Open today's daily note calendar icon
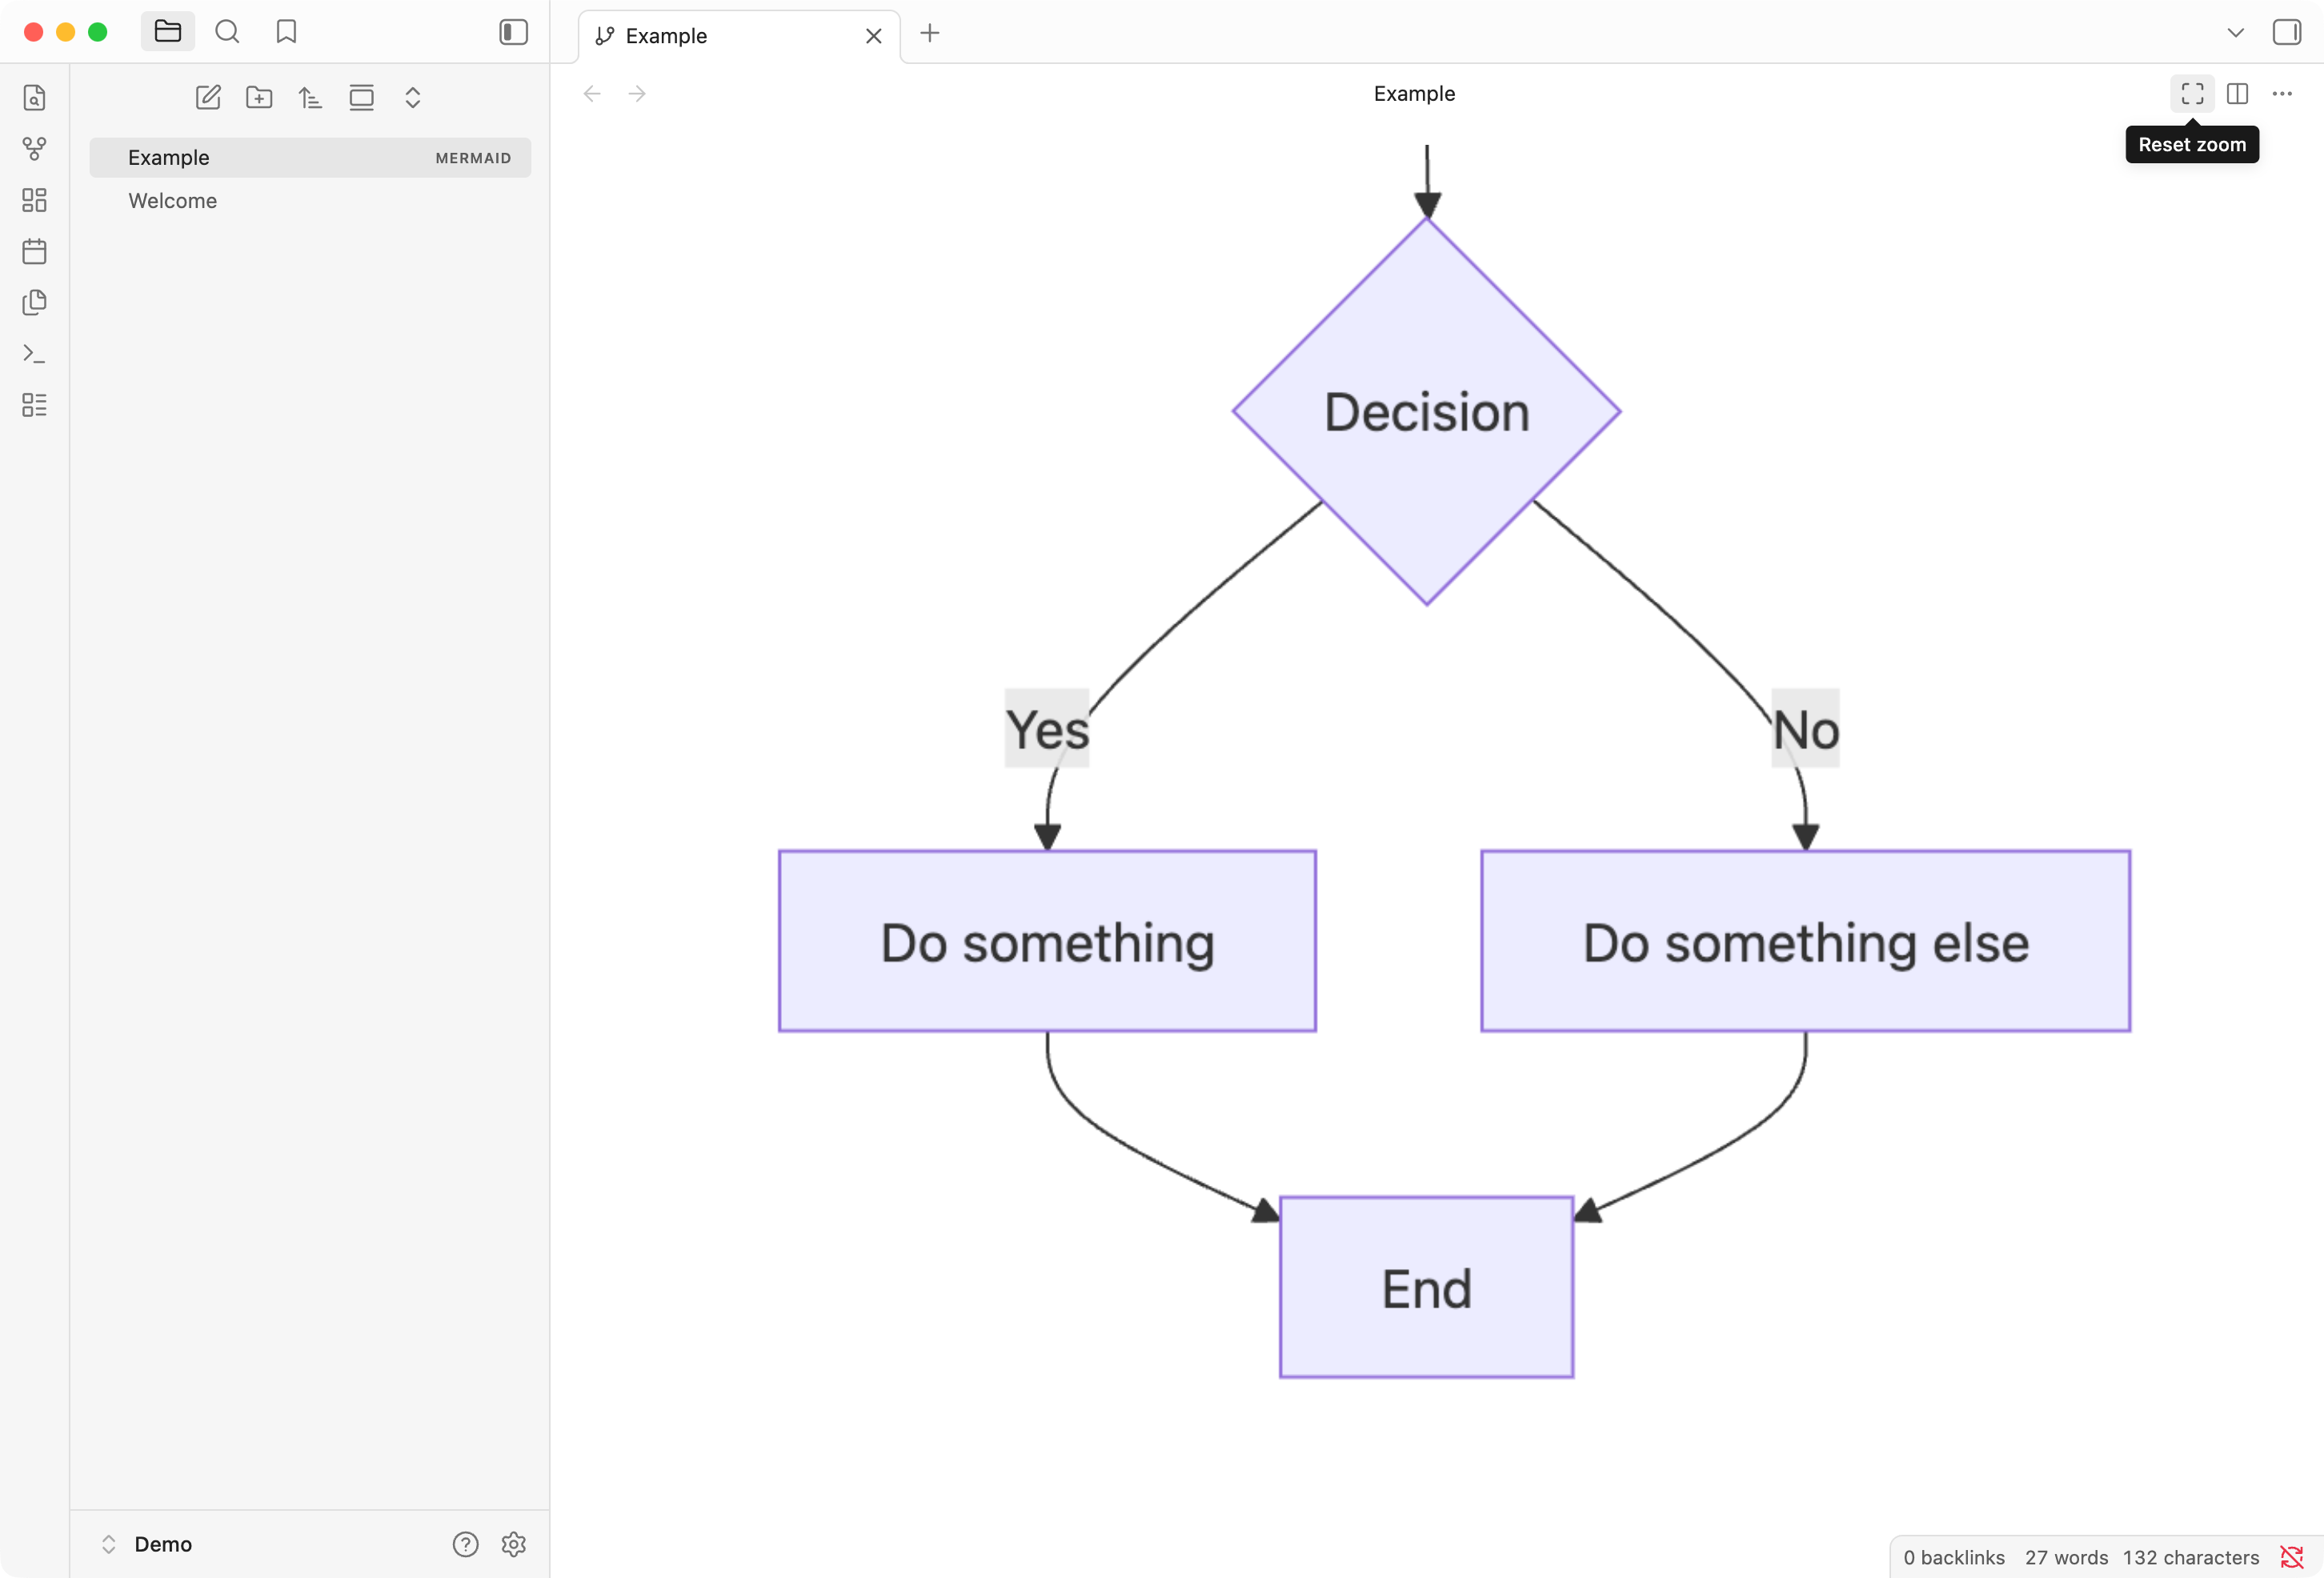This screenshot has height=1578, width=2324. [x=34, y=251]
